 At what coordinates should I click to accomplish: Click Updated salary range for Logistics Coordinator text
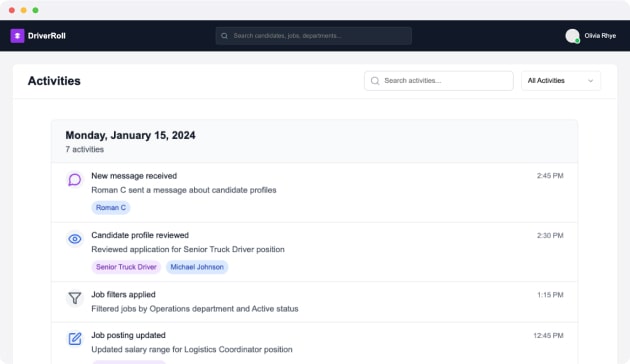click(192, 350)
